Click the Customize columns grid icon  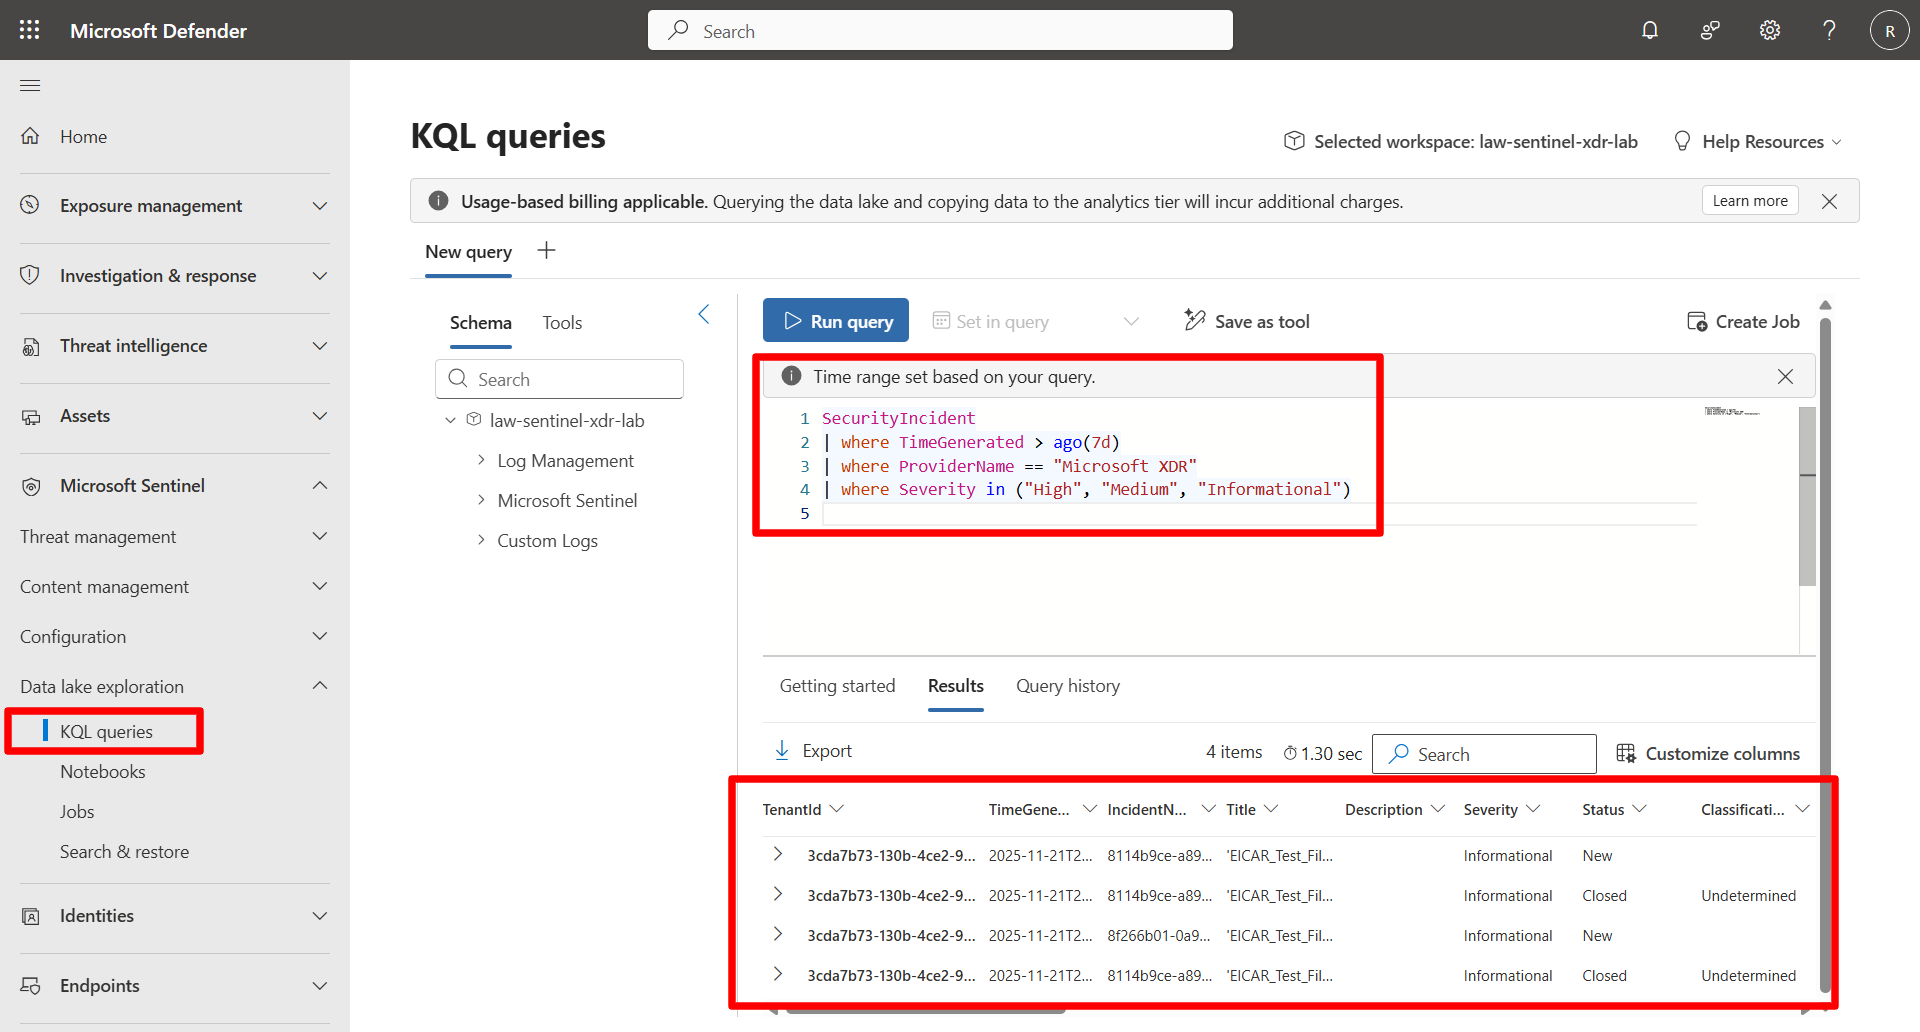[1626, 753]
